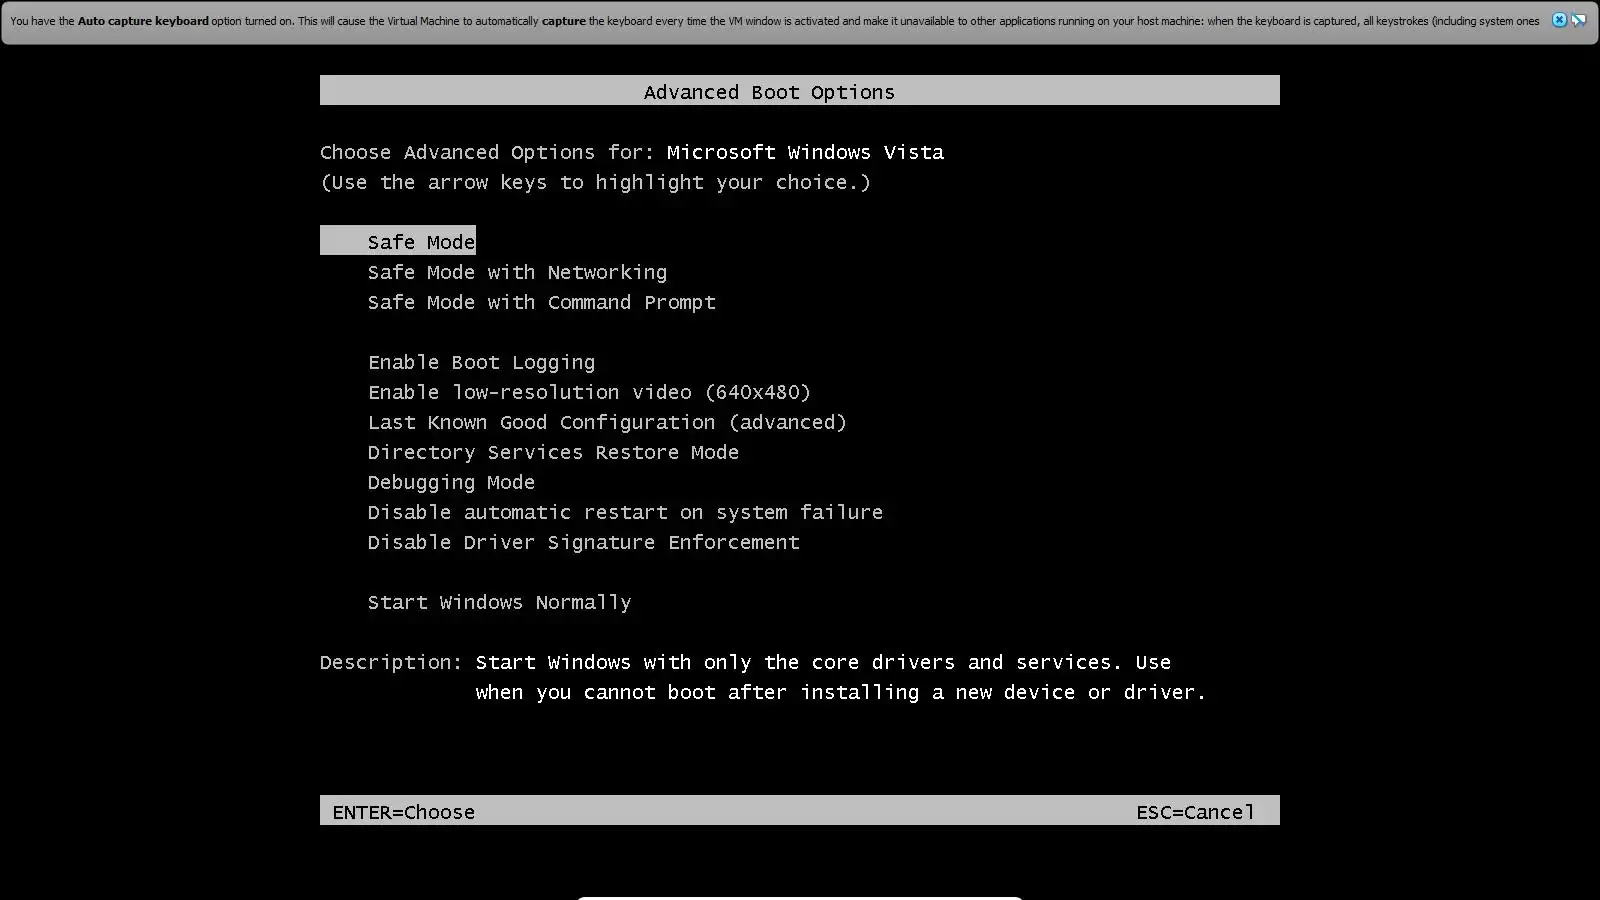Select Disable automatic restart on system failure
The width and height of the screenshot is (1600, 900).
625,512
